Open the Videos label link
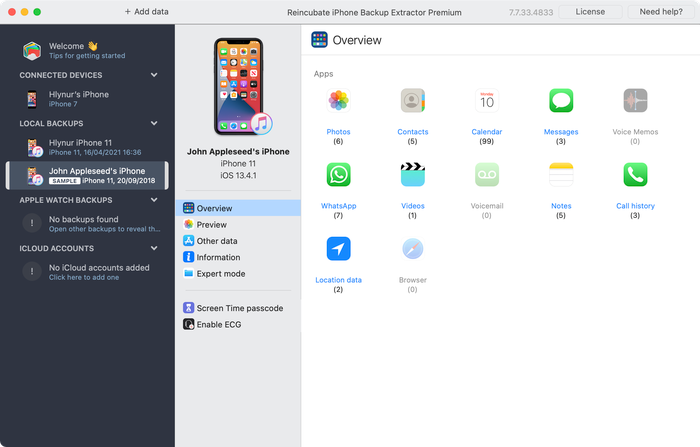The width and height of the screenshot is (700, 447). point(412,206)
